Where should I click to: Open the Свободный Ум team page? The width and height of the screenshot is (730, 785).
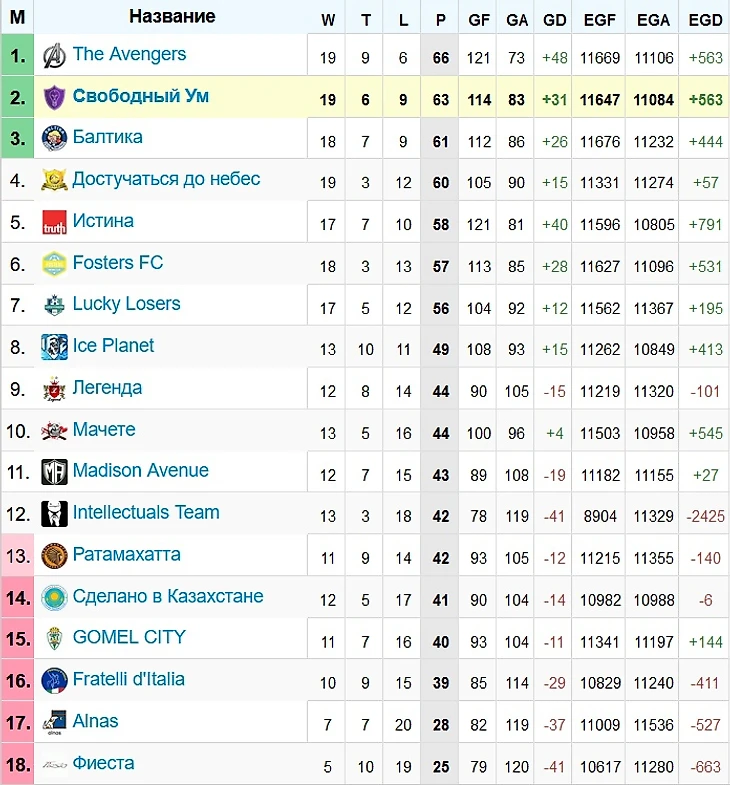[141, 97]
